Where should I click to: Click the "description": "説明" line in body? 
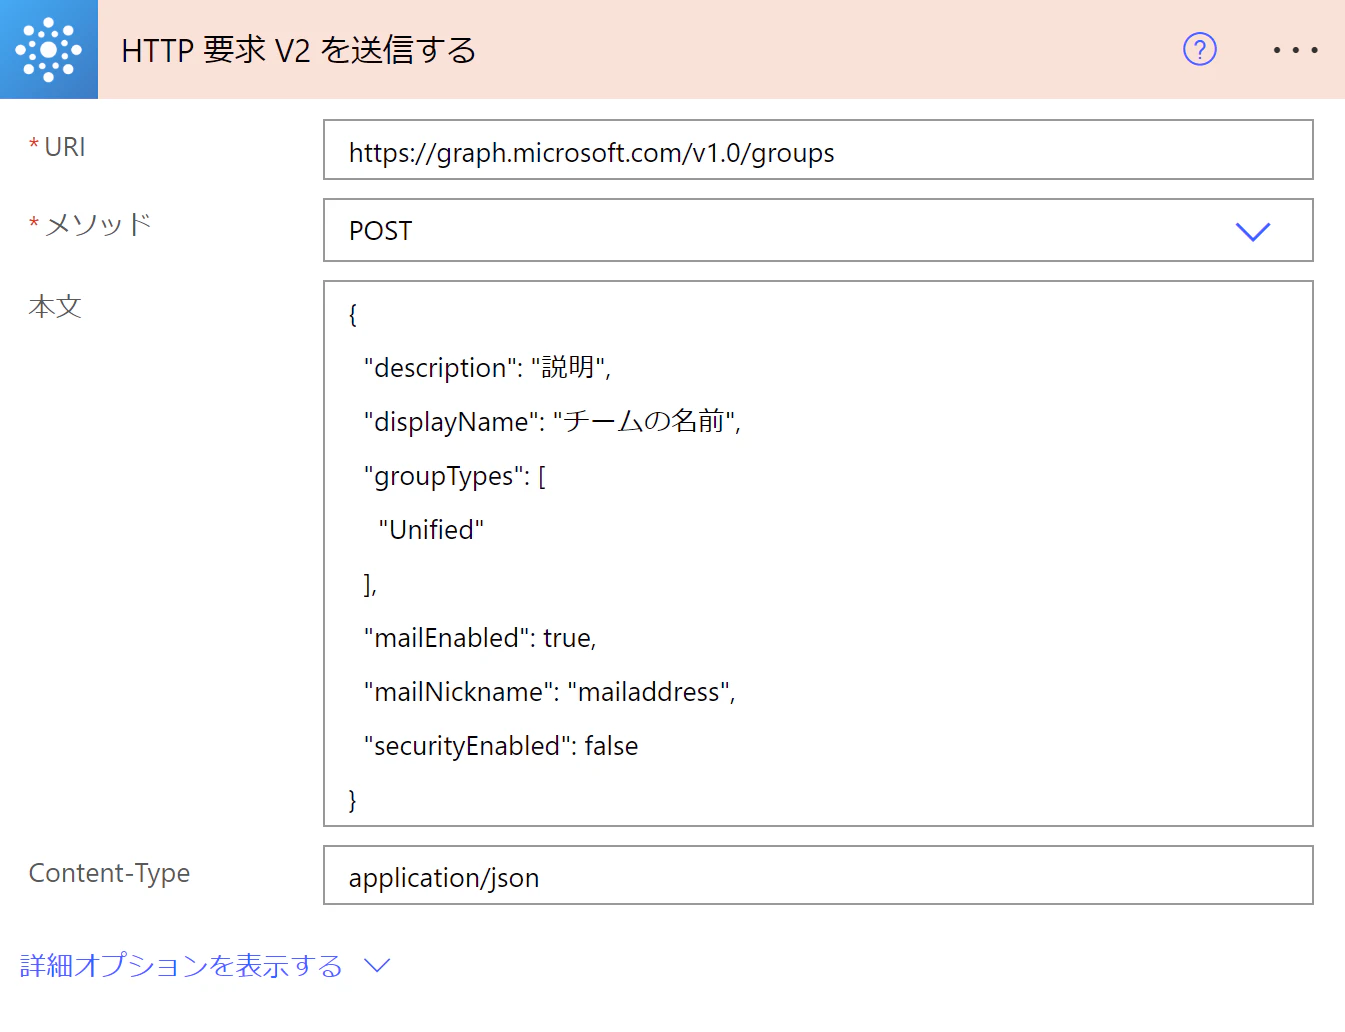coord(487,368)
